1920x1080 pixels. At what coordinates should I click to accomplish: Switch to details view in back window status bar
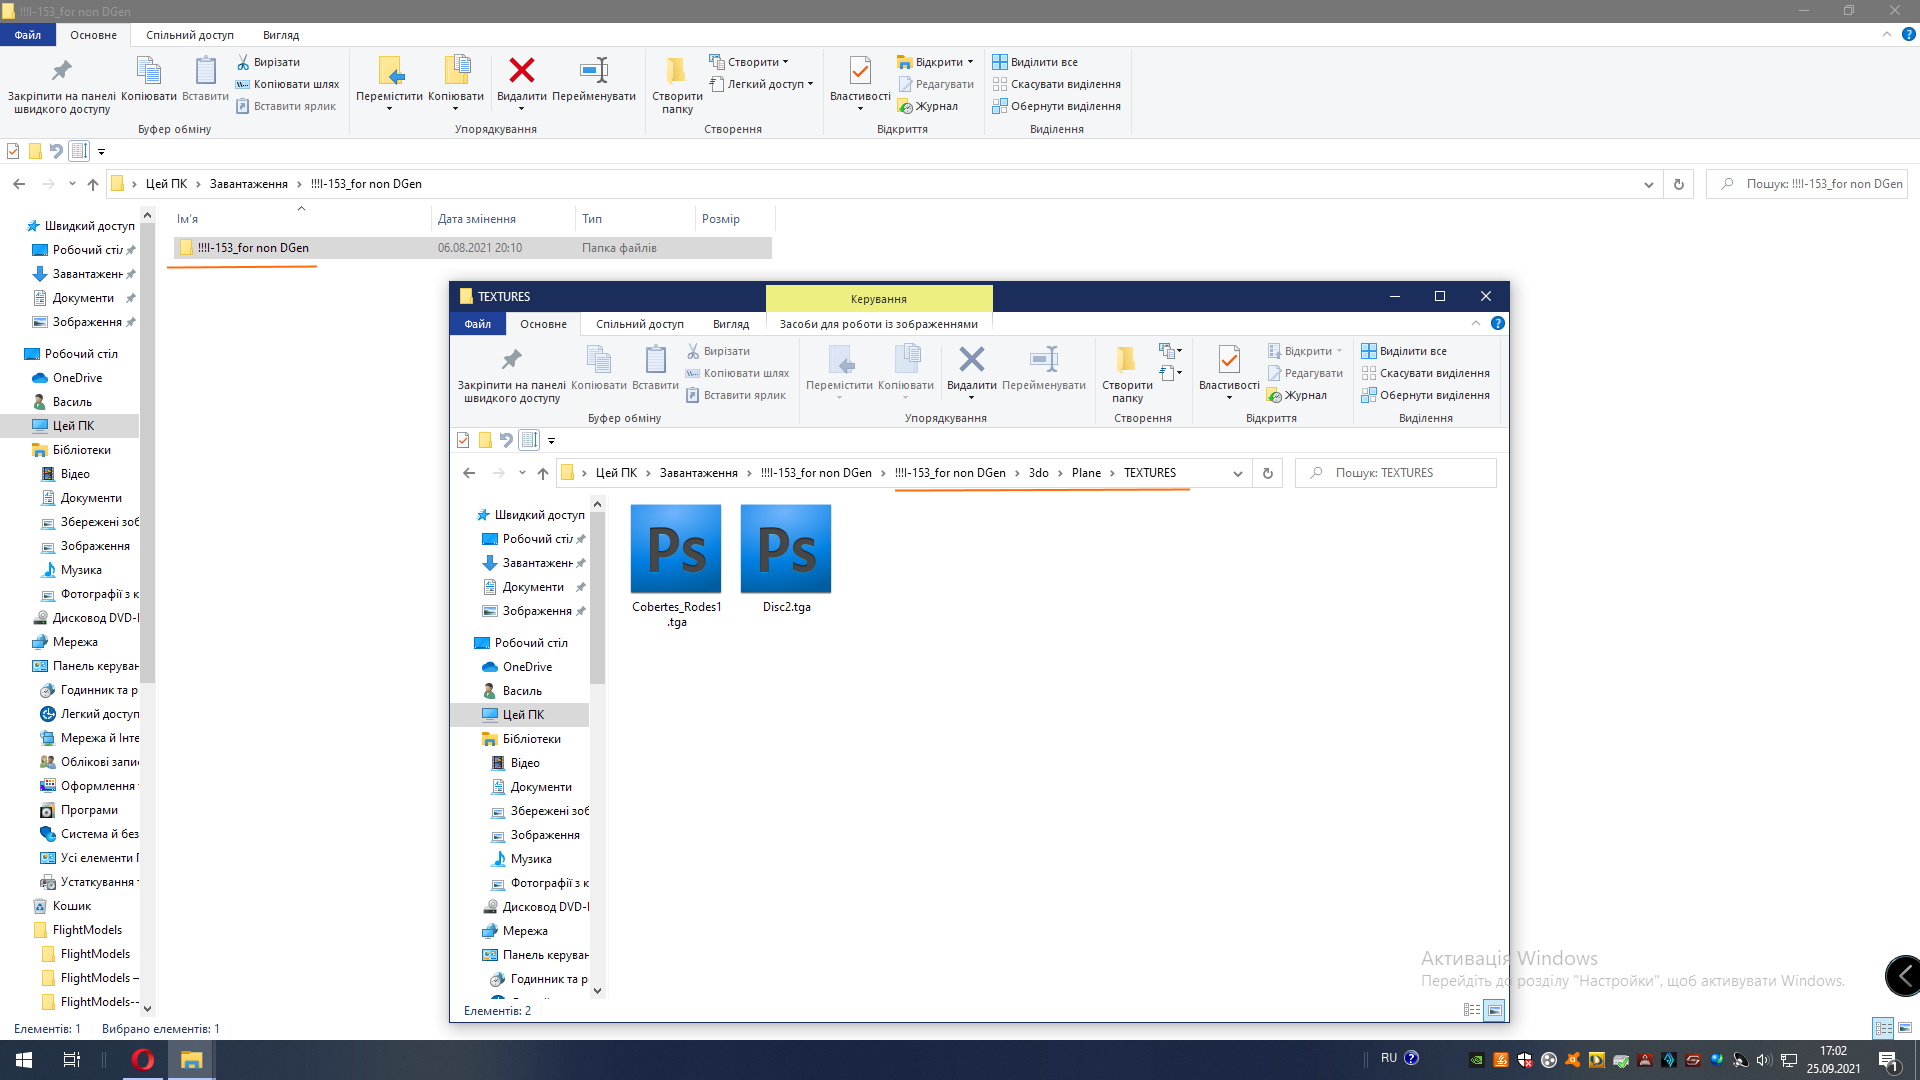pos(1882,1028)
